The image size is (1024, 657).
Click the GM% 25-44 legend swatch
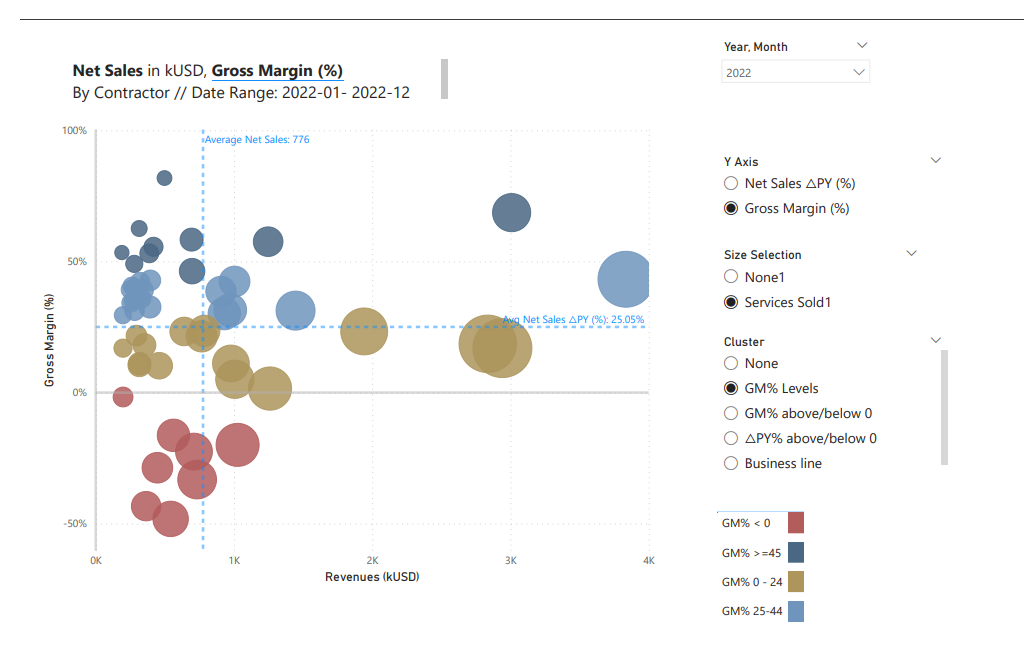795,610
